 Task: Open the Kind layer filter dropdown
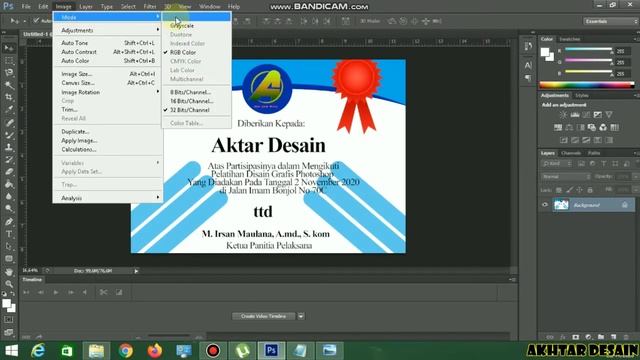557,164
